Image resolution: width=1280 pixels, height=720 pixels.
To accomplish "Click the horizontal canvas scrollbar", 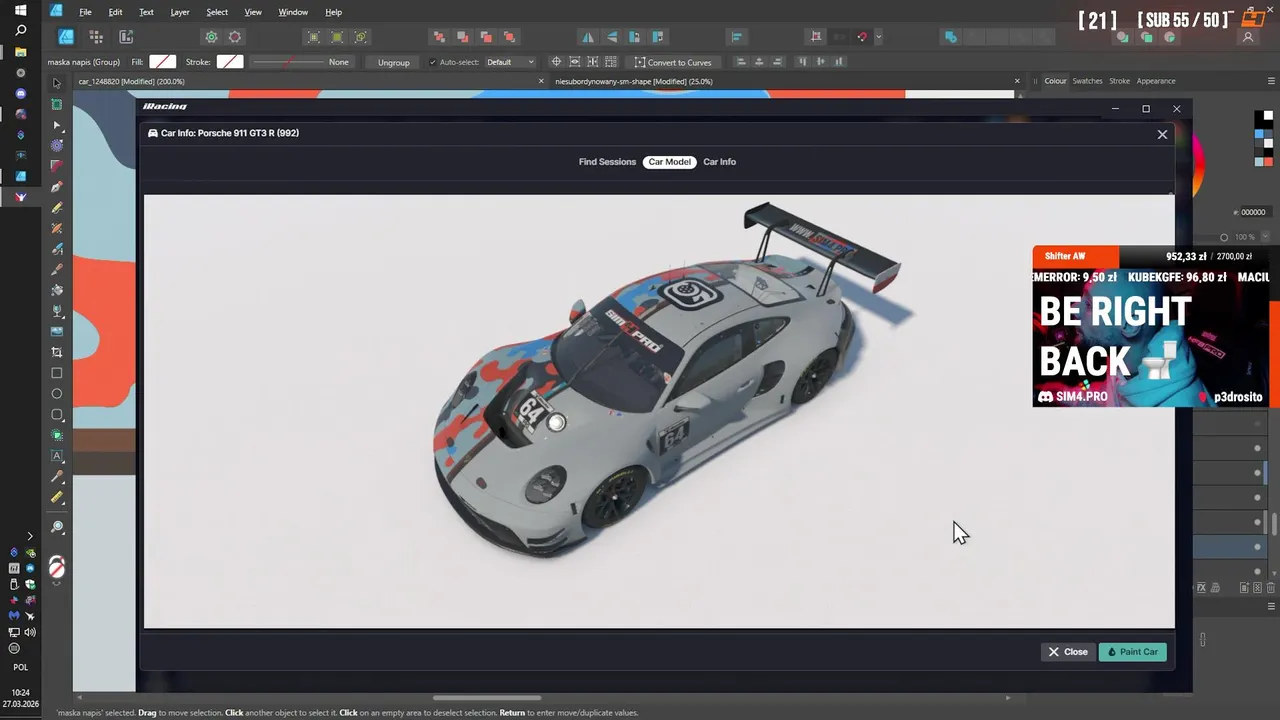I will [x=487, y=698].
